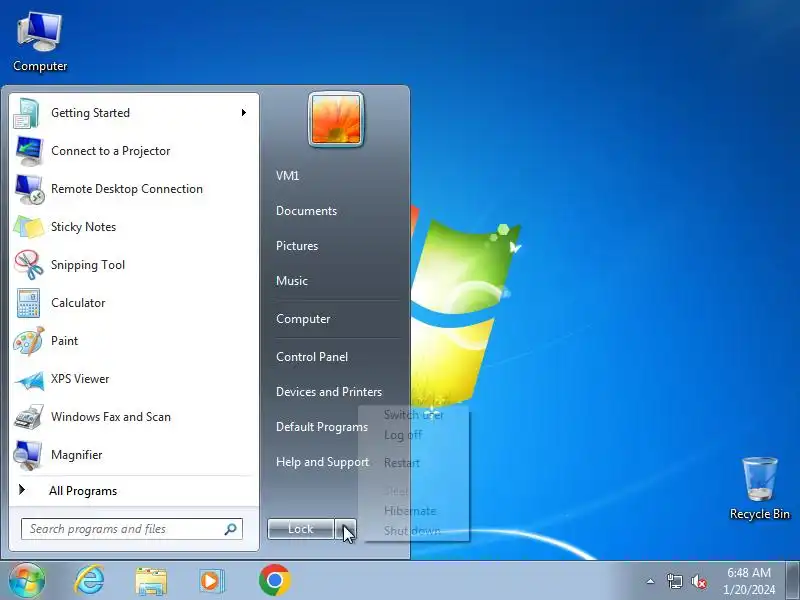The height and width of the screenshot is (600, 800).
Task: Open the Getting Started icon
Action: click(27, 113)
